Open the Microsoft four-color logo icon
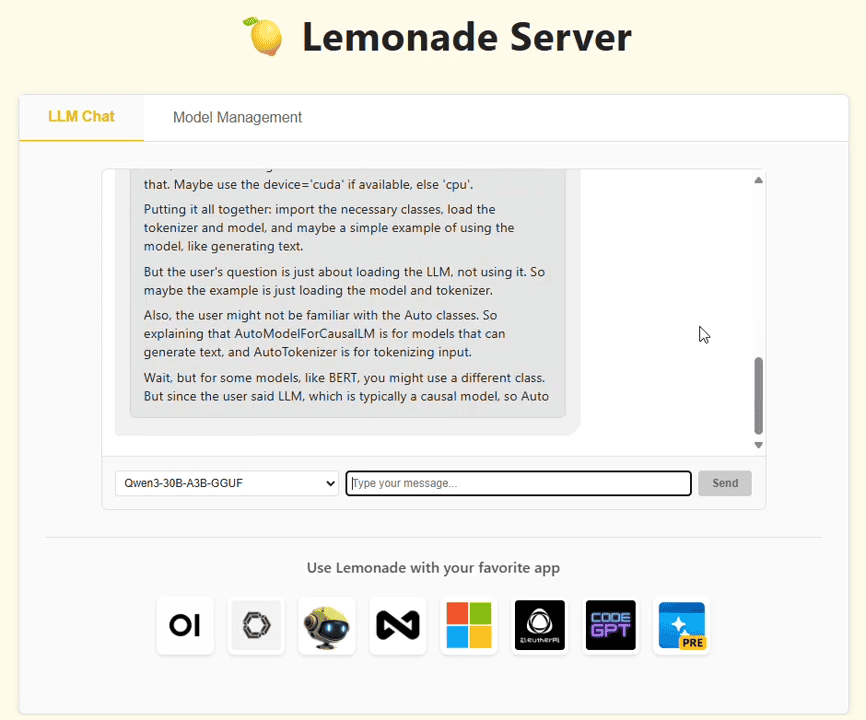The width and height of the screenshot is (866, 720). (469, 626)
